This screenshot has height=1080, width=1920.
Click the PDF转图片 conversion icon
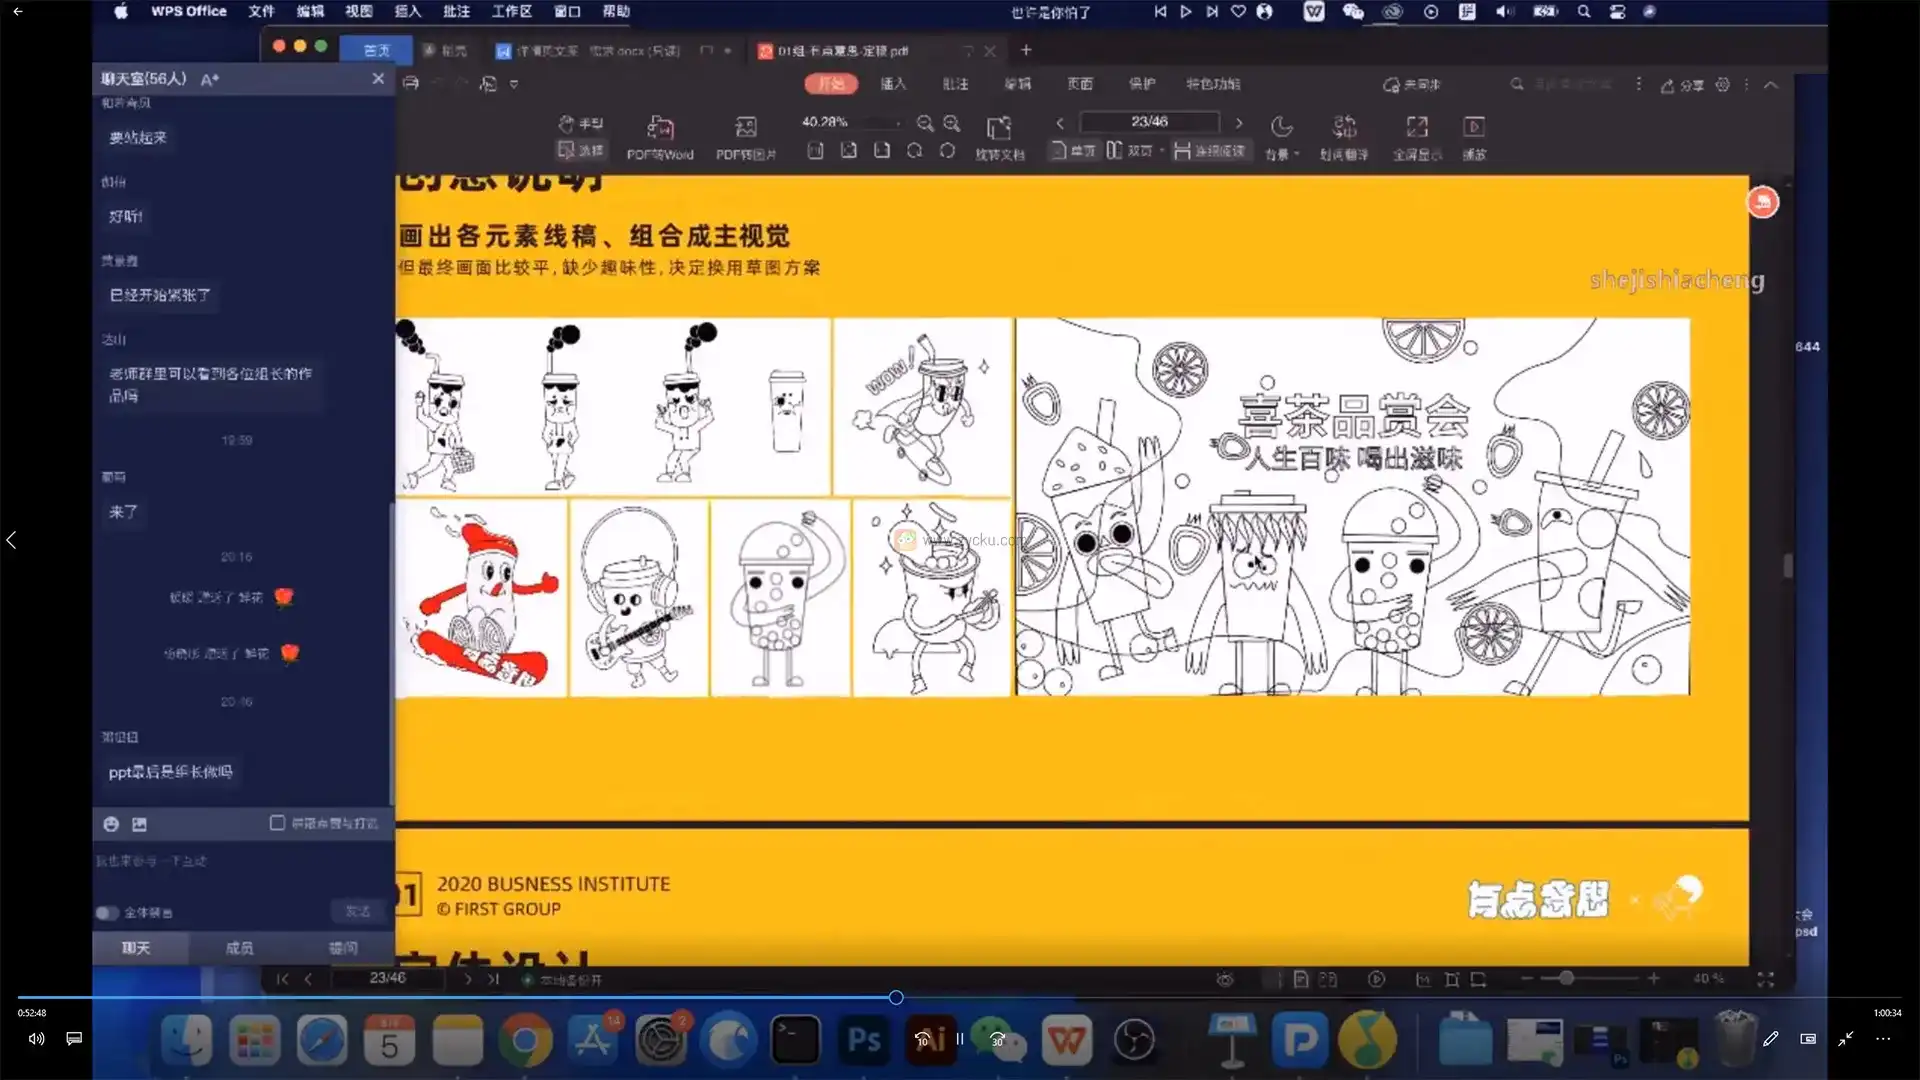[x=745, y=137]
